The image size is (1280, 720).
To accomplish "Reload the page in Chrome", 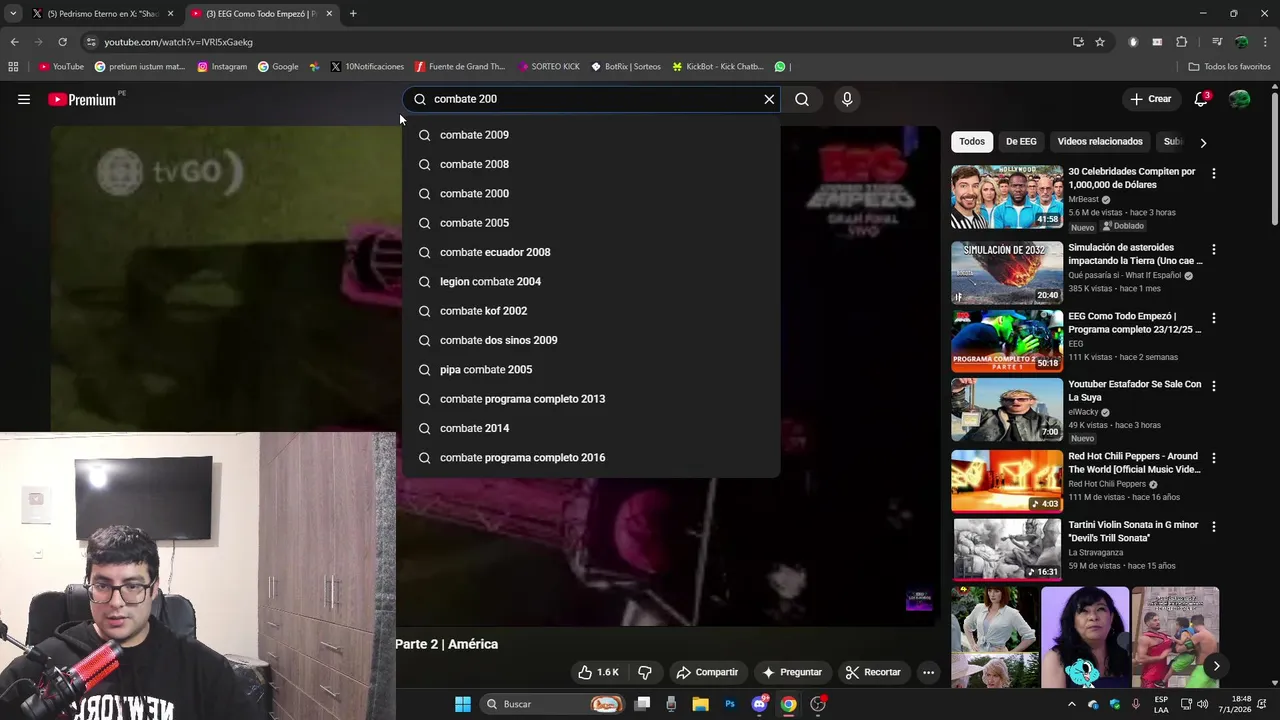I will point(62,42).
